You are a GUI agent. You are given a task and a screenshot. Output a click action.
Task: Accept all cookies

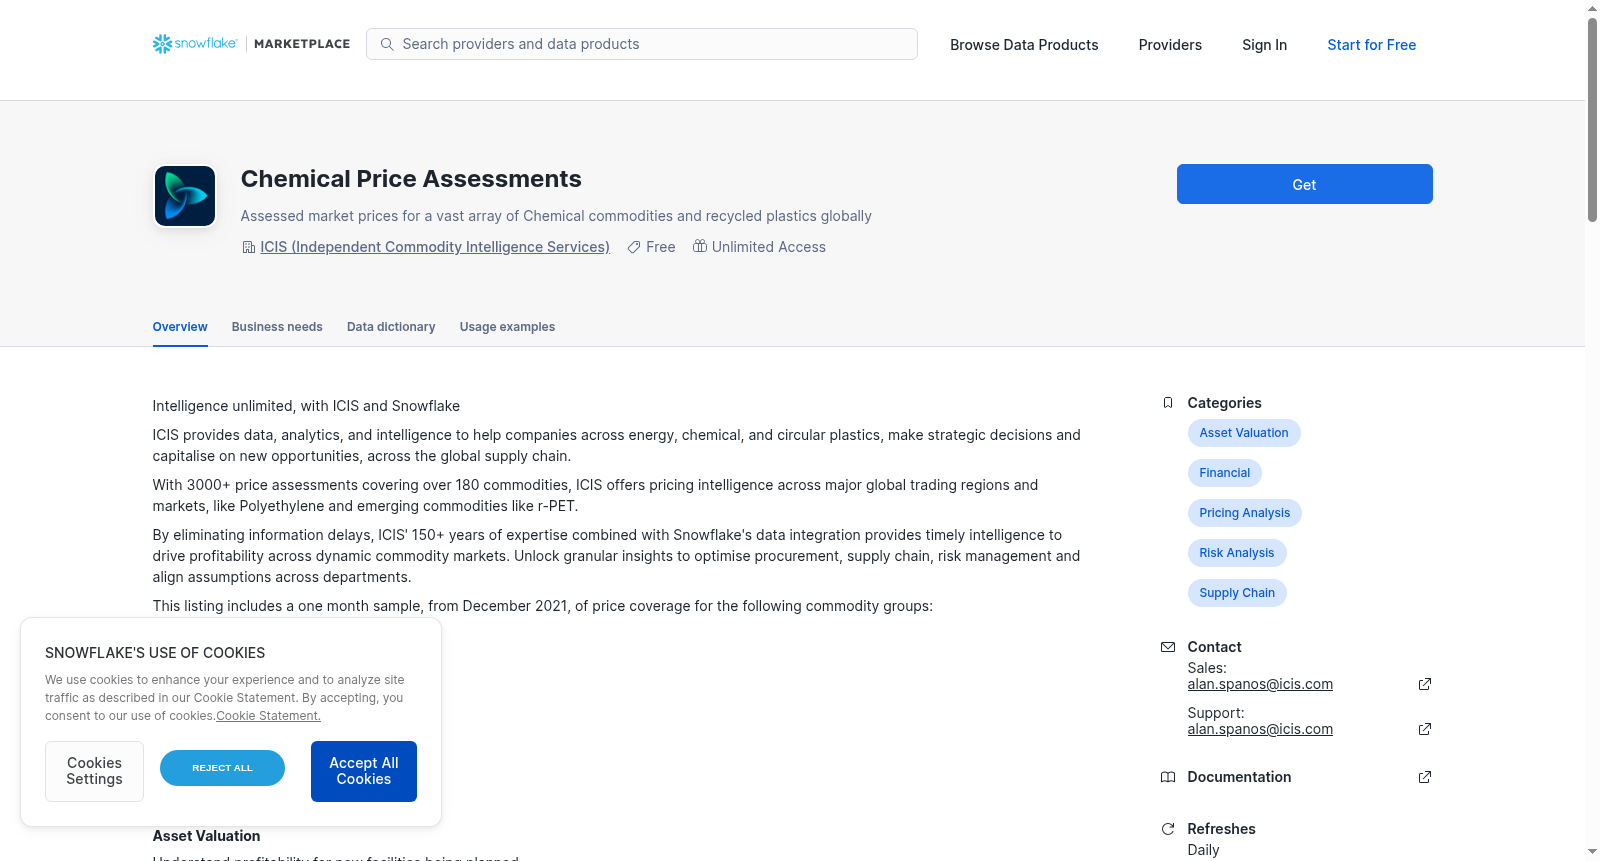click(364, 771)
